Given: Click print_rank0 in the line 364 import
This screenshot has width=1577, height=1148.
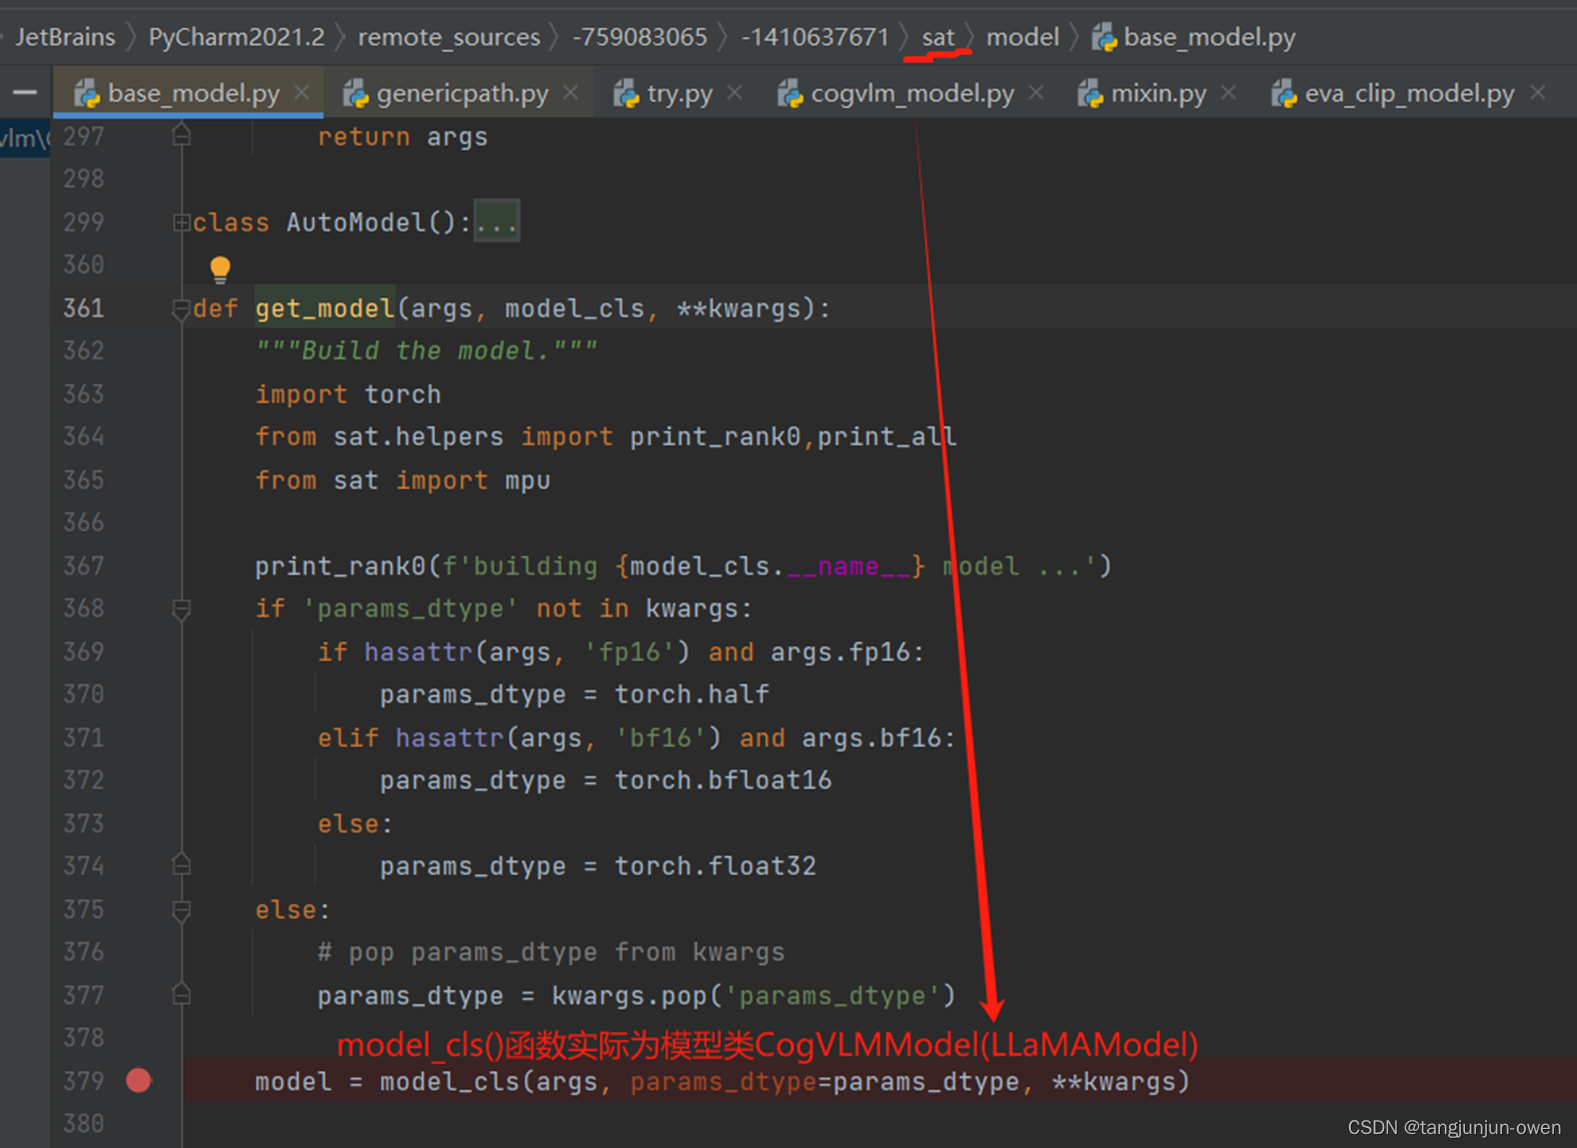Looking at the screenshot, I should coord(715,437).
